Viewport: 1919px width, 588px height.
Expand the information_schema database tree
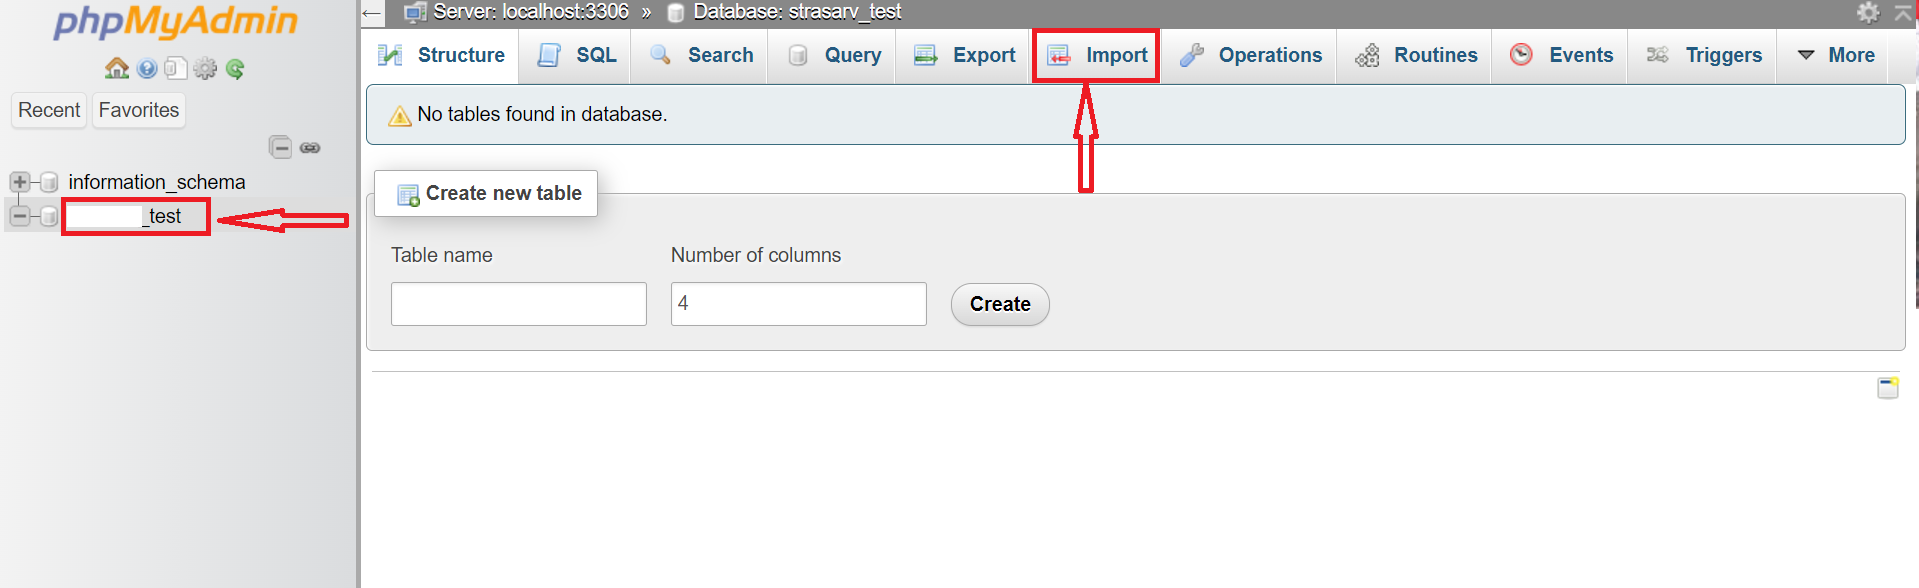tap(19, 182)
